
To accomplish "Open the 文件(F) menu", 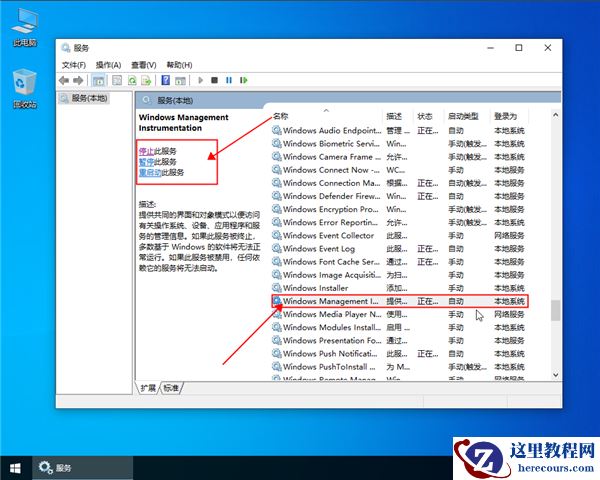I will pos(74,65).
